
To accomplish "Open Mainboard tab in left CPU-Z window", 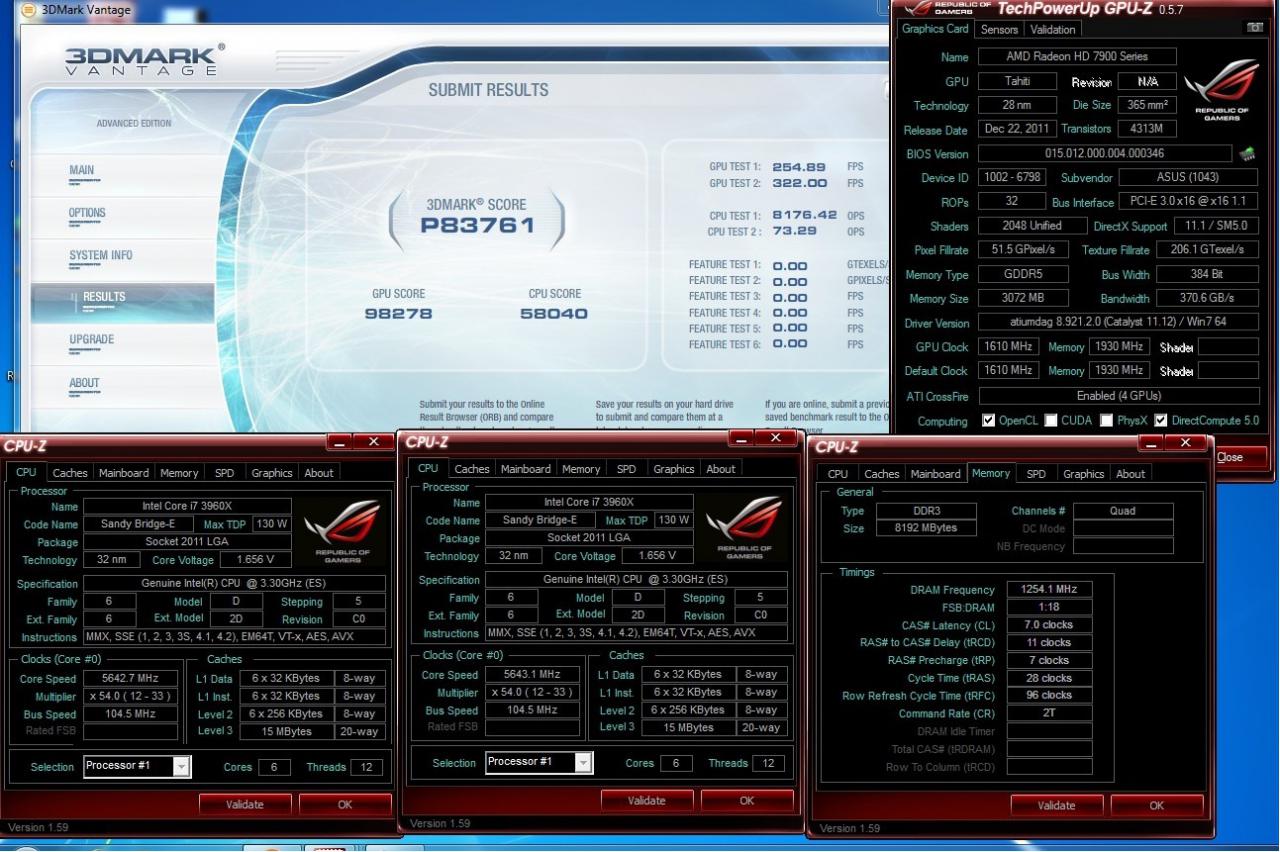I will pyautogui.click(x=124, y=473).
